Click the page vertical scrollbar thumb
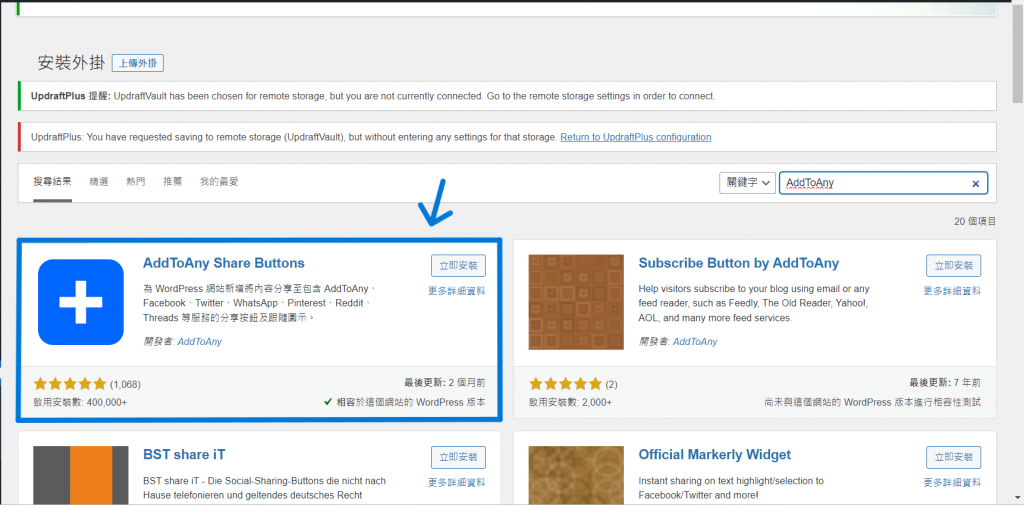 click(1017, 52)
